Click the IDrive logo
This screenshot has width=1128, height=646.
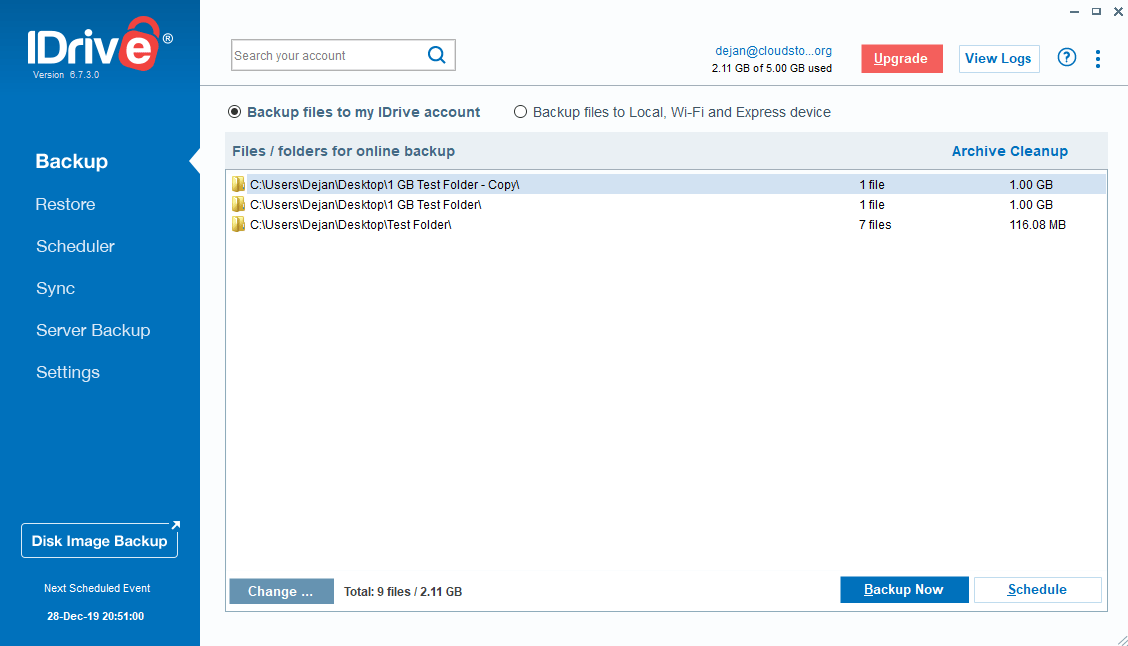point(99,46)
